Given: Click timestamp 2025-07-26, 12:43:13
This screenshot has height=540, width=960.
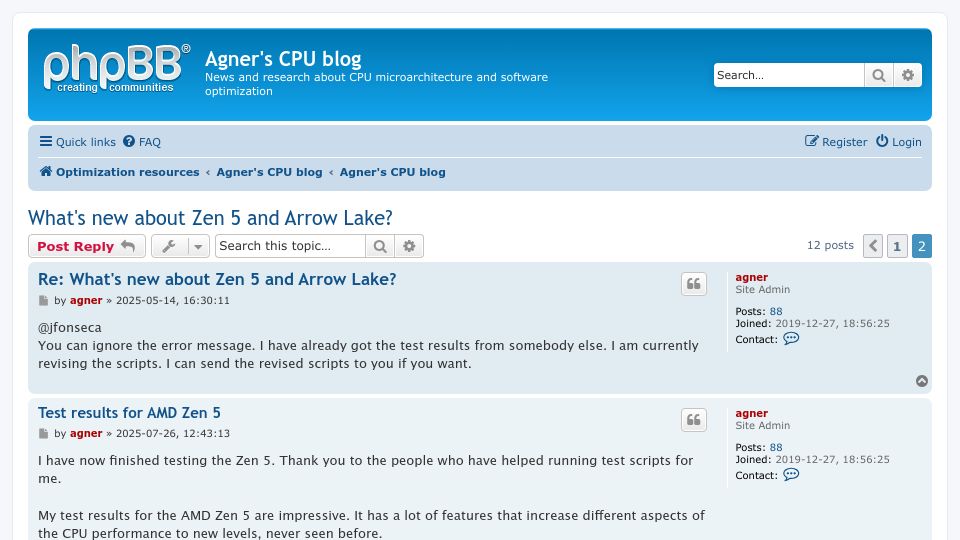Looking at the screenshot, I should (173, 433).
